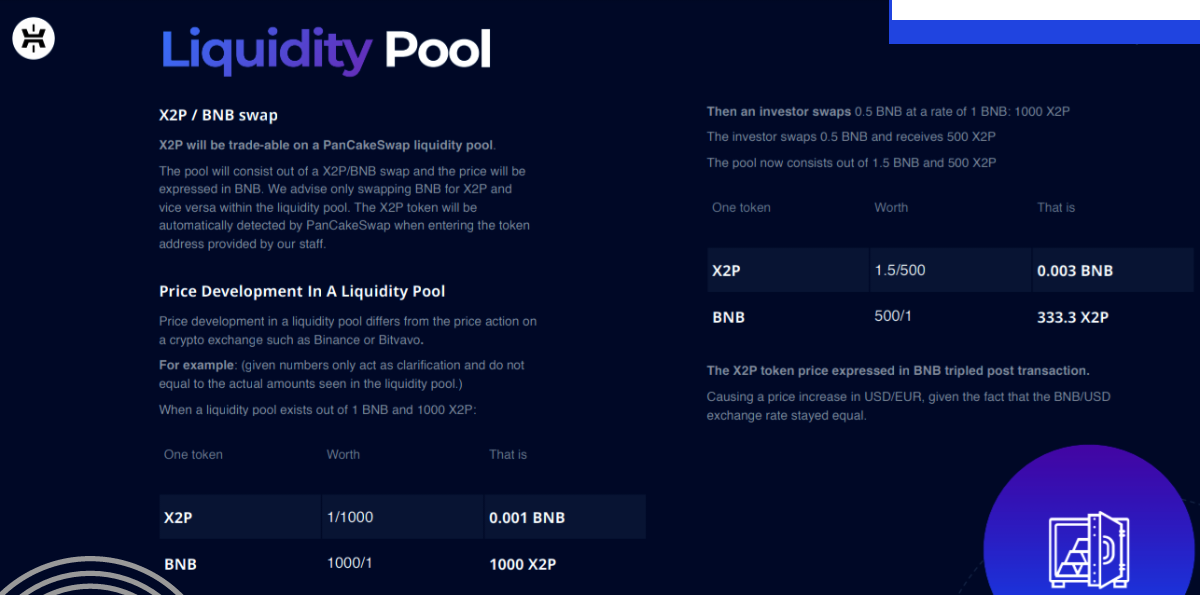Click the 1/1000 worth cell
This screenshot has height=595, width=1200.
tap(402, 517)
